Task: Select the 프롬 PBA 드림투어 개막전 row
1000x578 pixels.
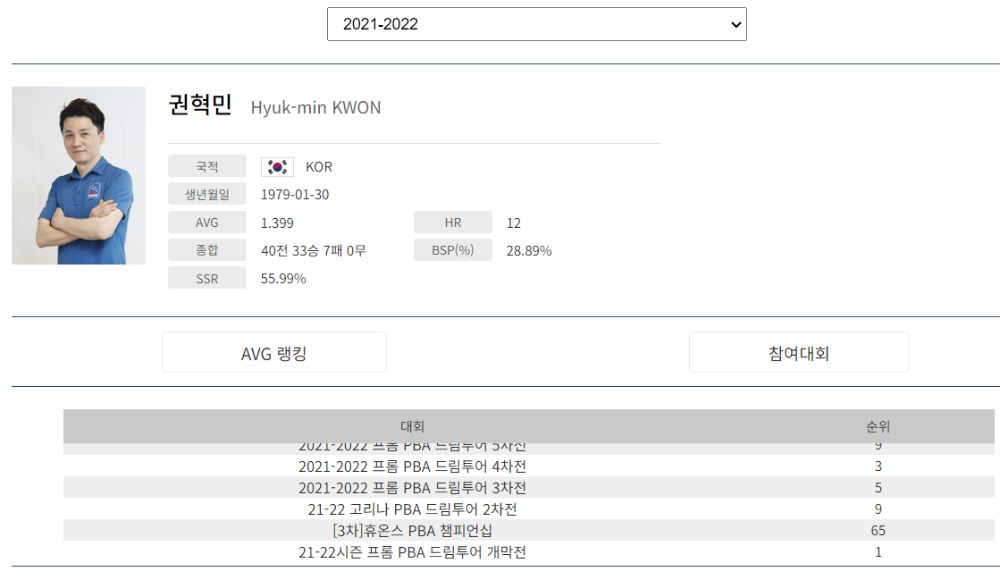Action: [529, 552]
